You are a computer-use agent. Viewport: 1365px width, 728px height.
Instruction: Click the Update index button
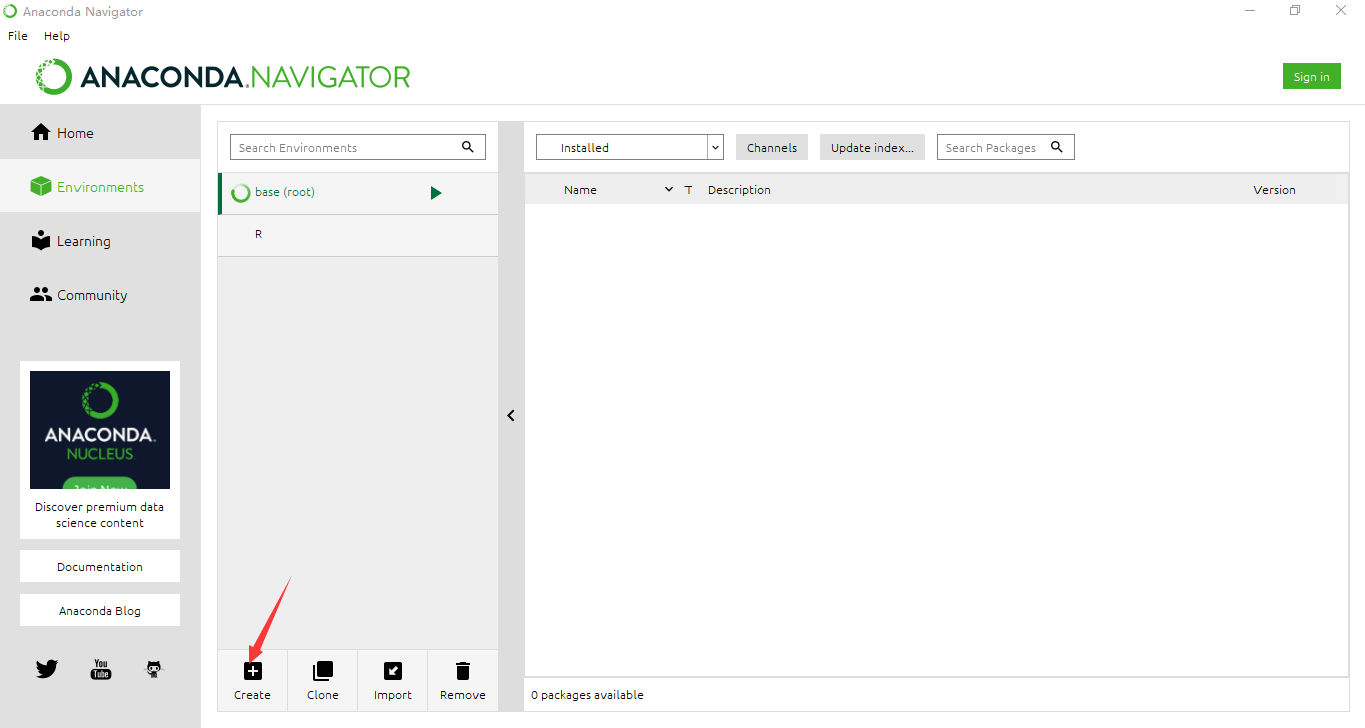[871, 146]
